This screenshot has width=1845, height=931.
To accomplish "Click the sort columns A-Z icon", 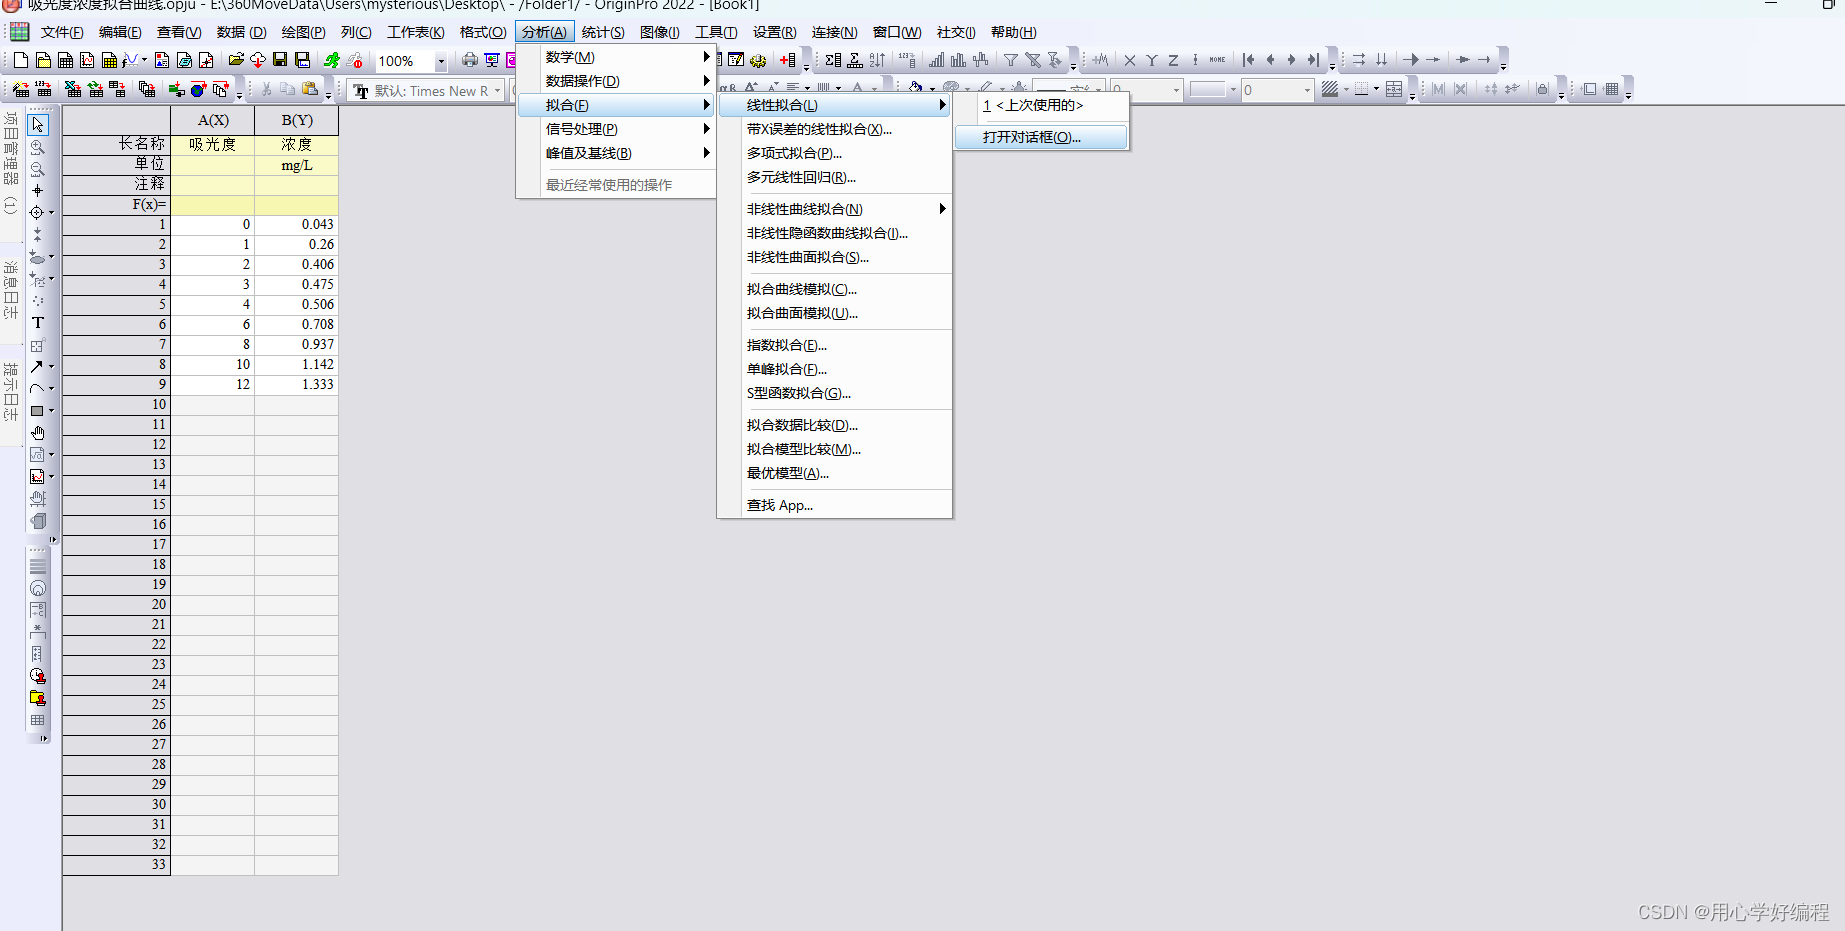I will click(x=877, y=60).
